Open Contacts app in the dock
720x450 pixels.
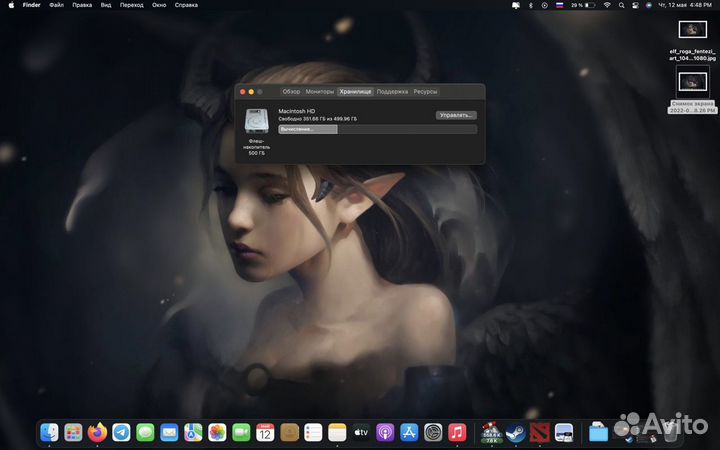289,433
